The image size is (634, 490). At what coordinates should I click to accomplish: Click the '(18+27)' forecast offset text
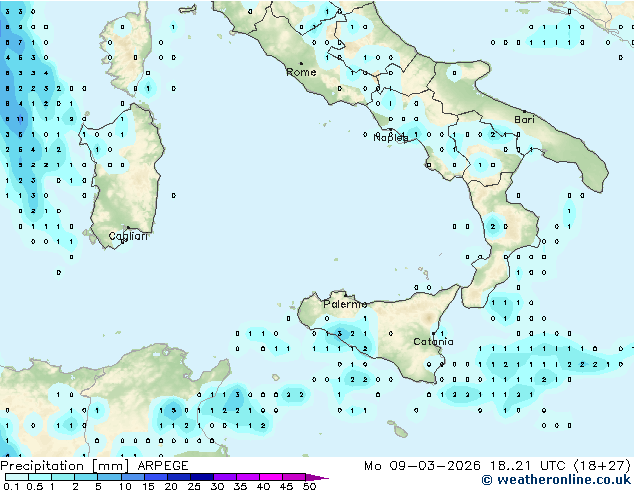point(602,466)
